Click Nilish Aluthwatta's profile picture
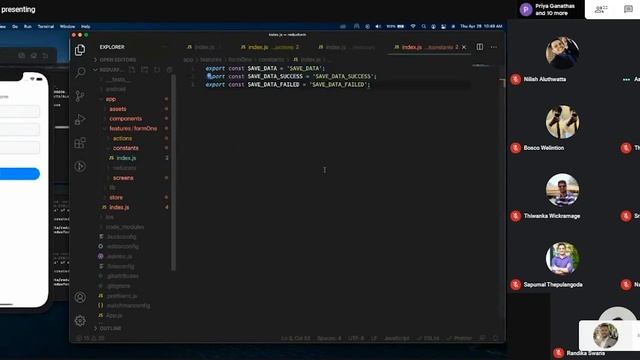Image resolution: width=640 pixels, height=360 pixels. pos(562,53)
